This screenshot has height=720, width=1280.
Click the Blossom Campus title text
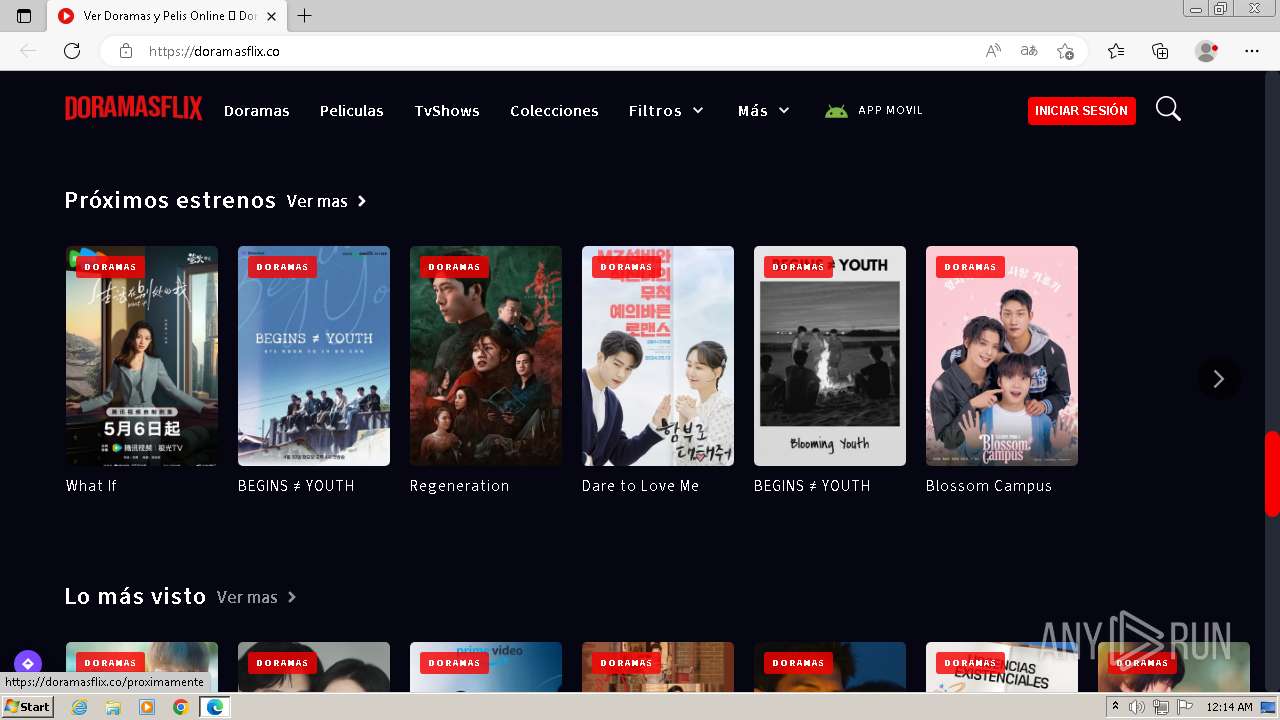point(989,486)
